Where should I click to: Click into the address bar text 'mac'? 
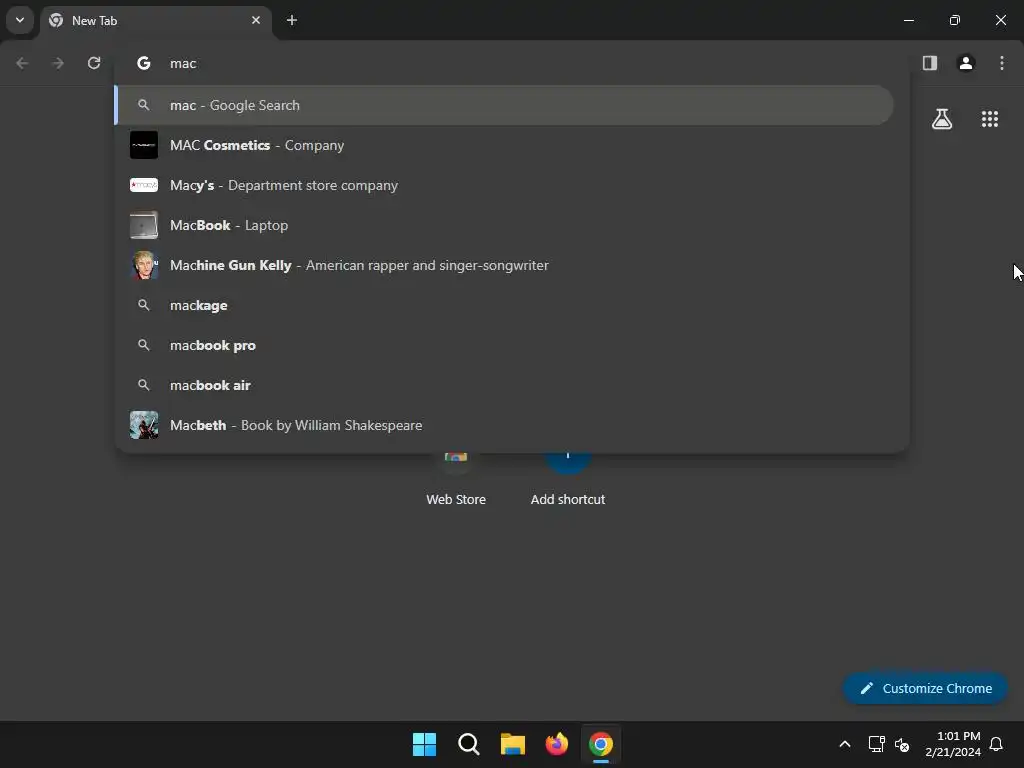pyautogui.click(x=183, y=63)
